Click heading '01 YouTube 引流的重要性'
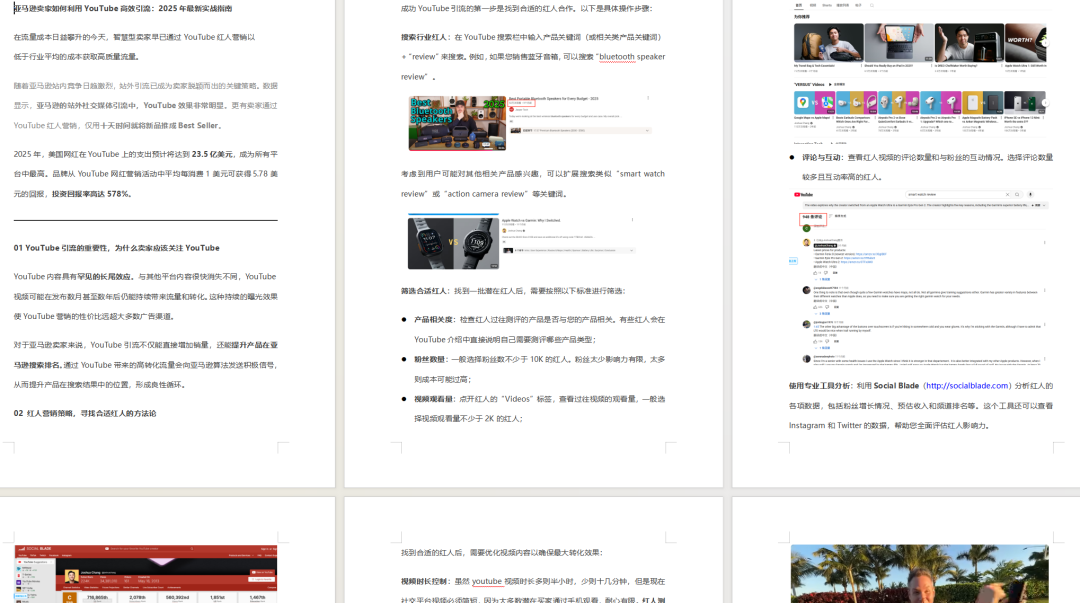 click(116, 248)
